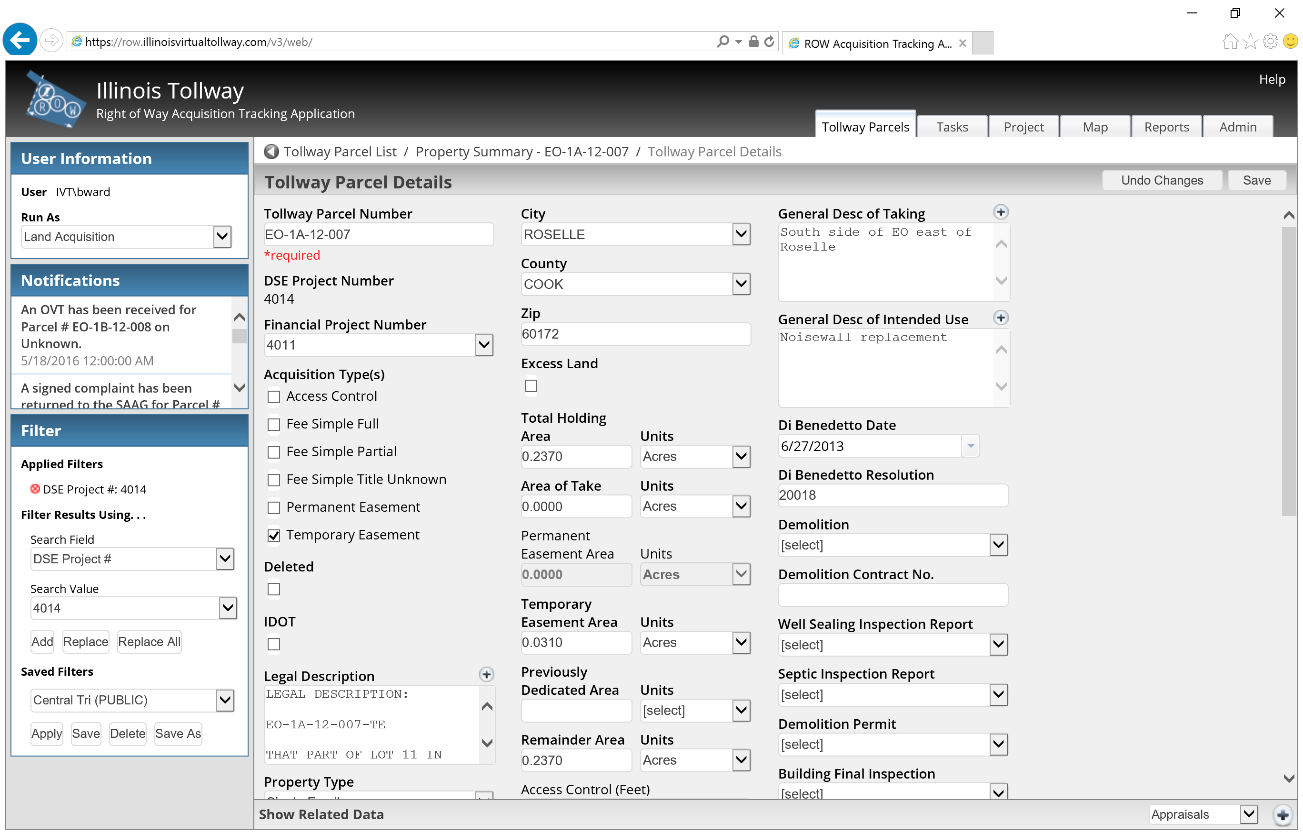
Task: Open the Legal Description expand icon
Action: [x=486, y=675]
